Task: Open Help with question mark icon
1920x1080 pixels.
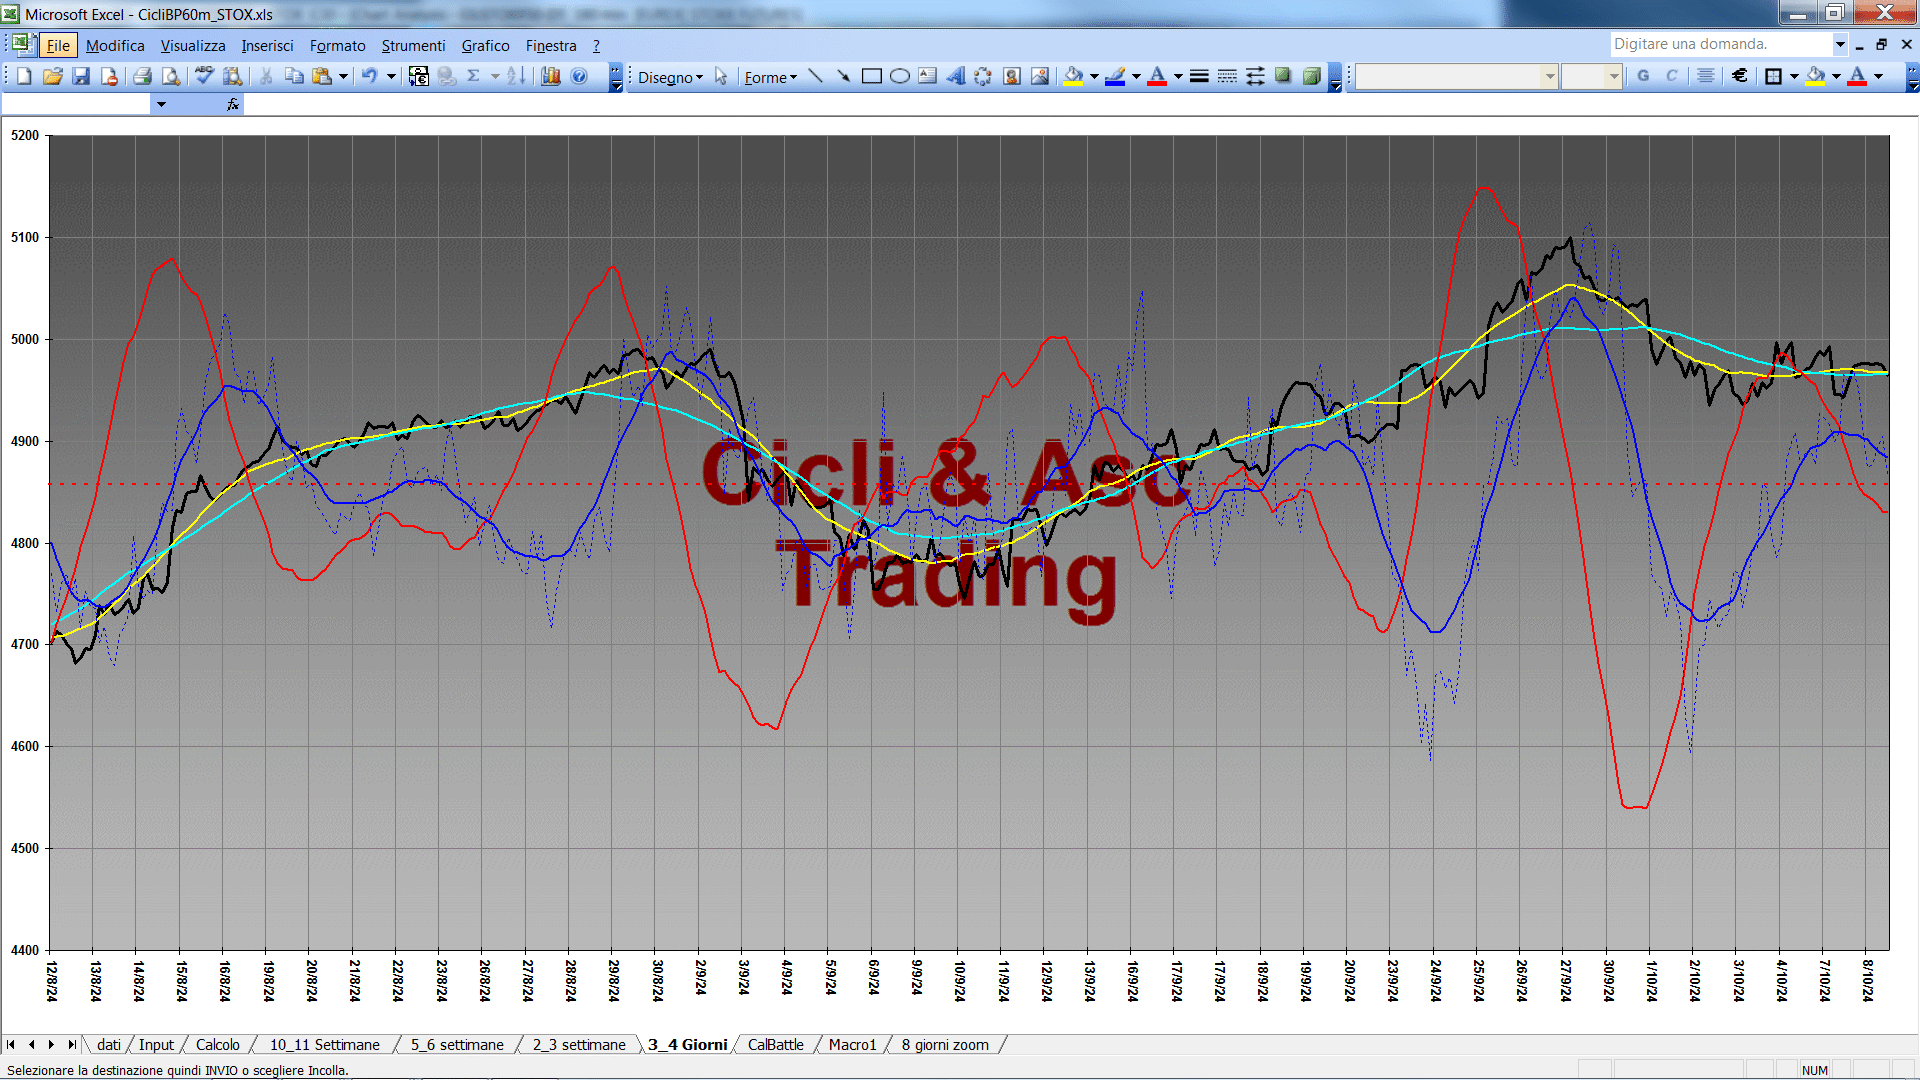Action: (579, 76)
